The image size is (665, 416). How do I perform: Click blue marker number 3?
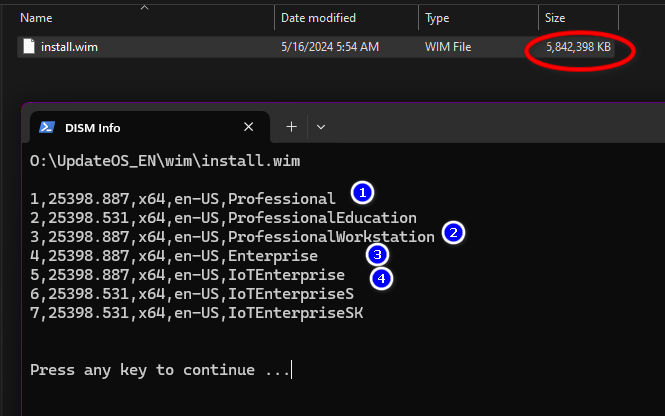377,255
